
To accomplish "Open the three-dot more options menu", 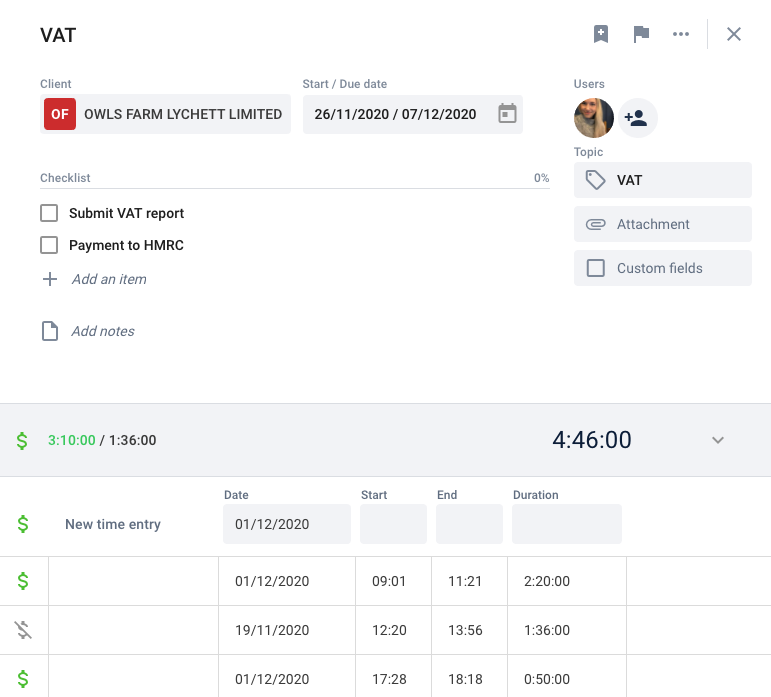I will 681,34.
